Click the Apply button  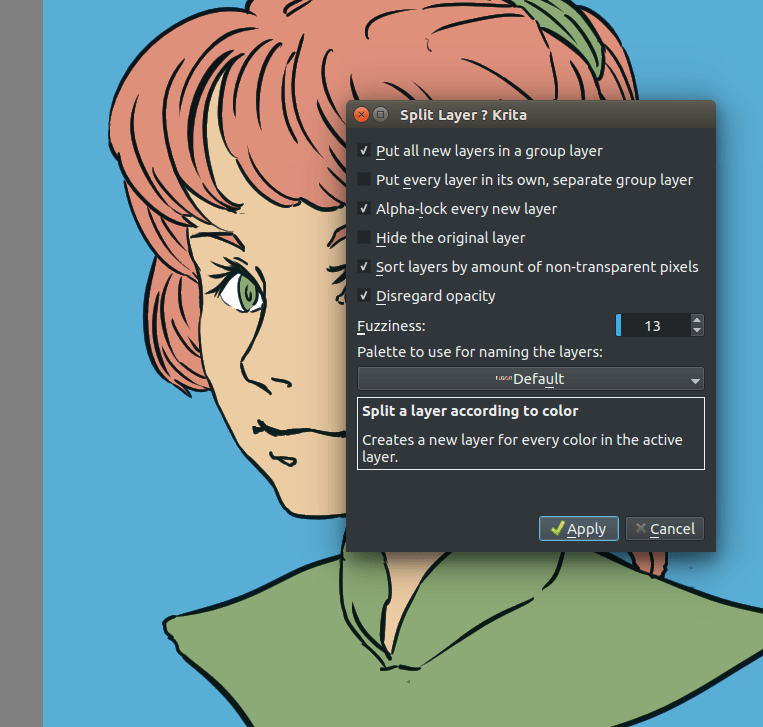(579, 528)
